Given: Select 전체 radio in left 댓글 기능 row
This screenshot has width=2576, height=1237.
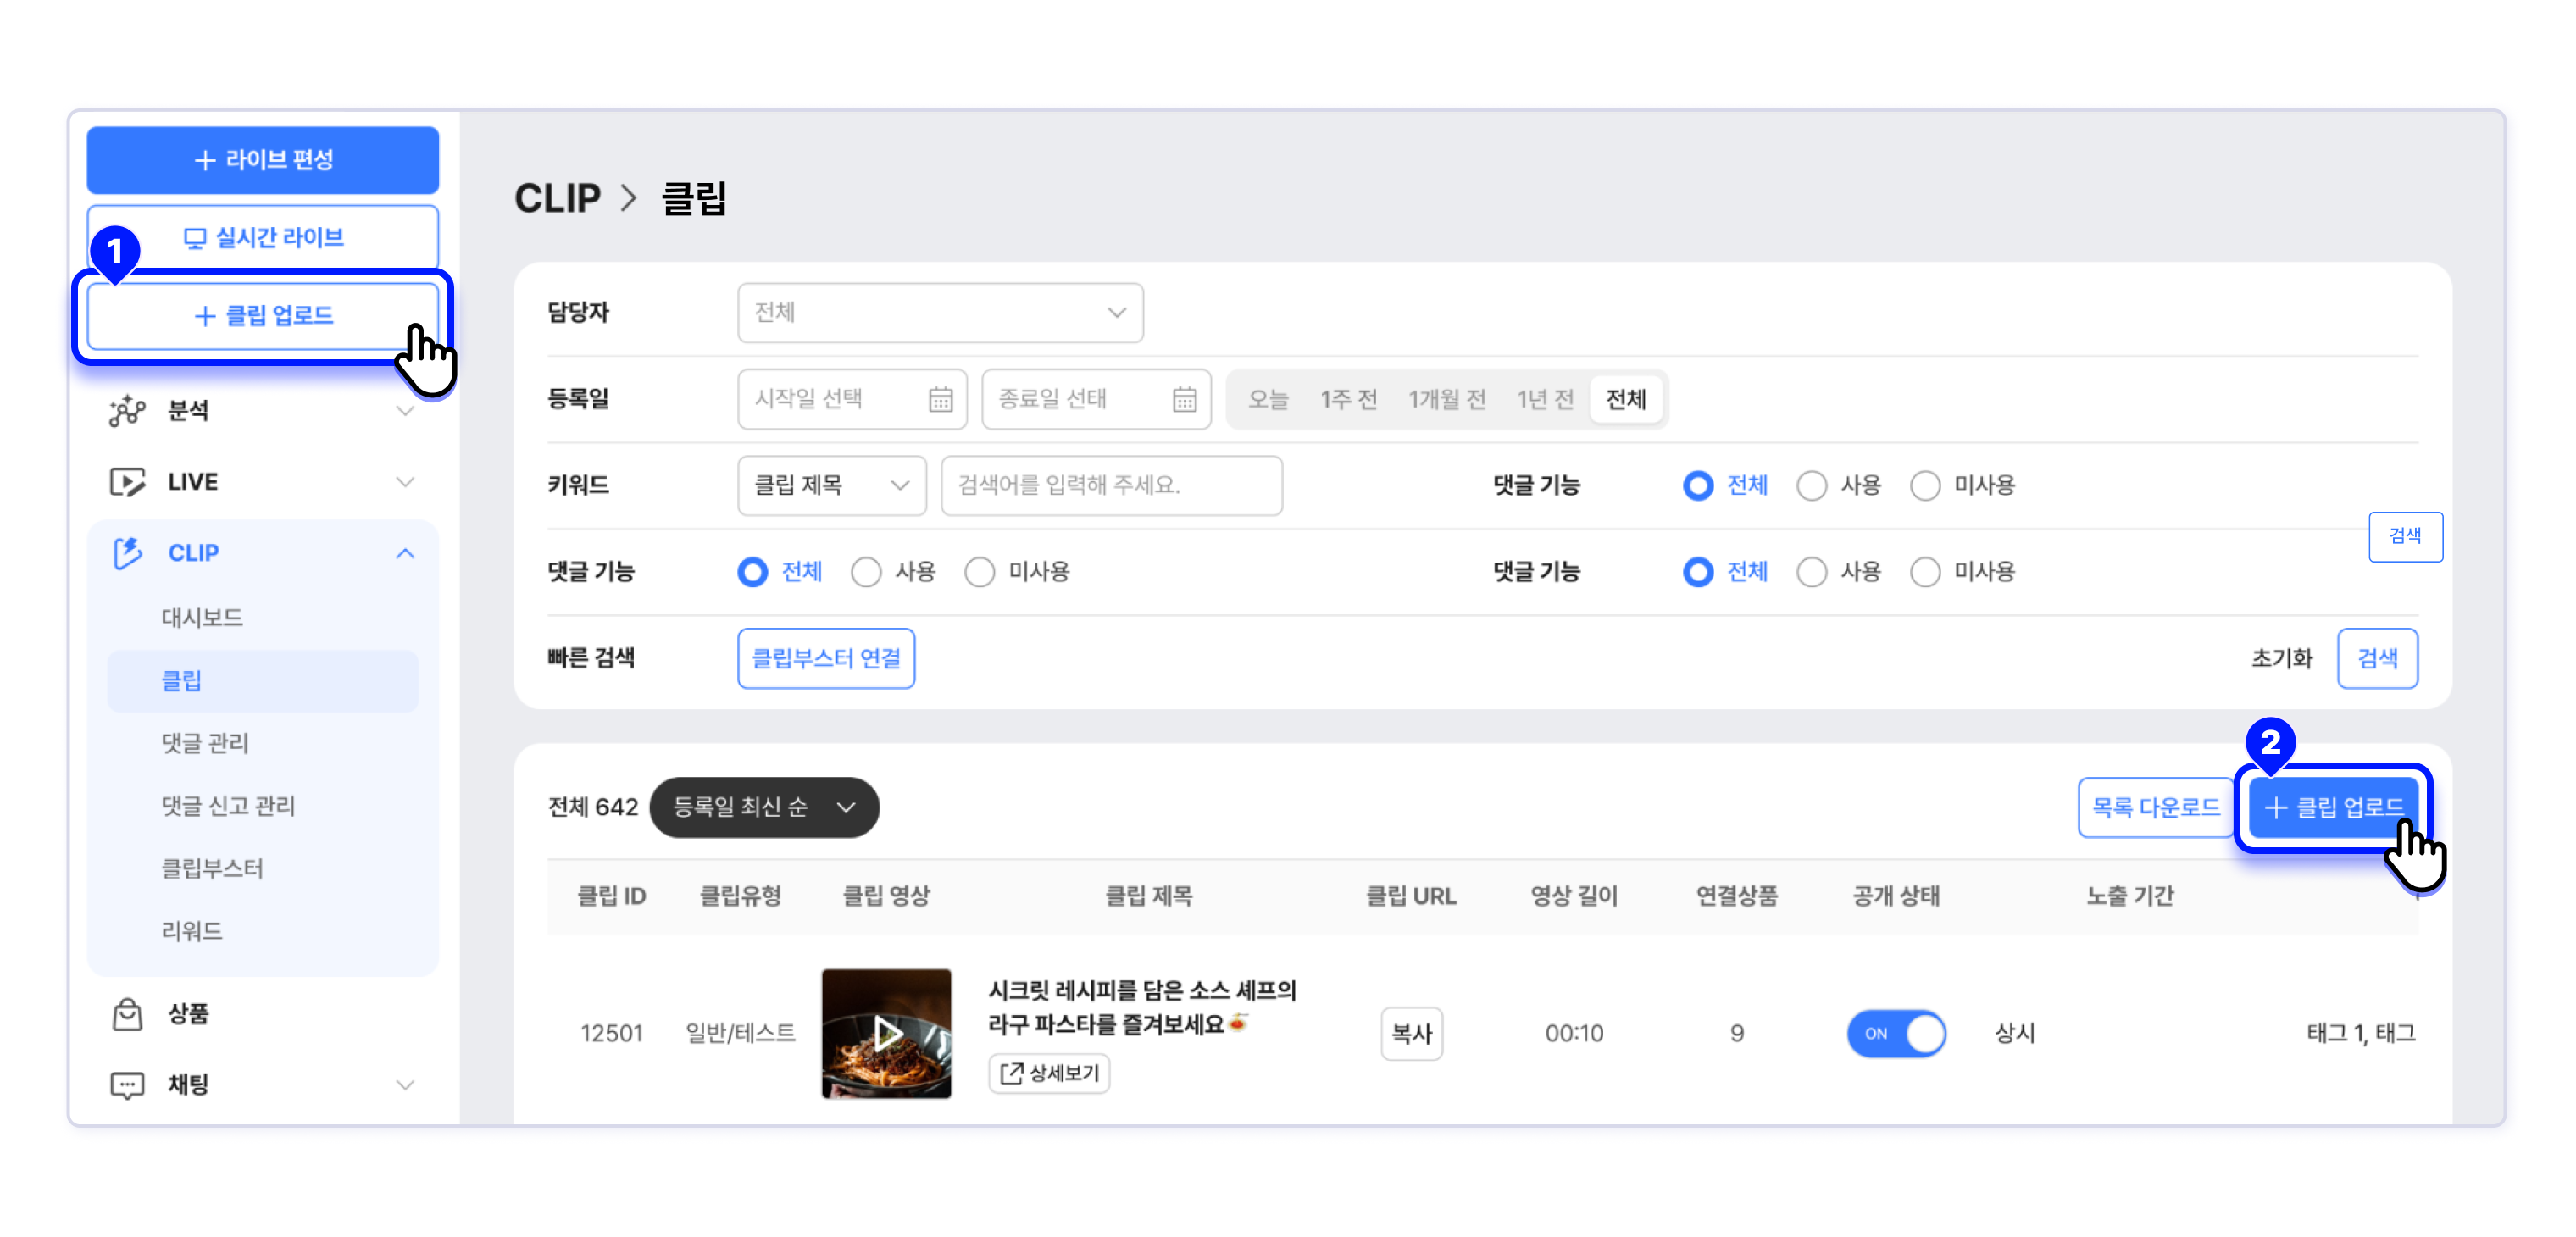Looking at the screenshot, I should click(x=752, y=572).
